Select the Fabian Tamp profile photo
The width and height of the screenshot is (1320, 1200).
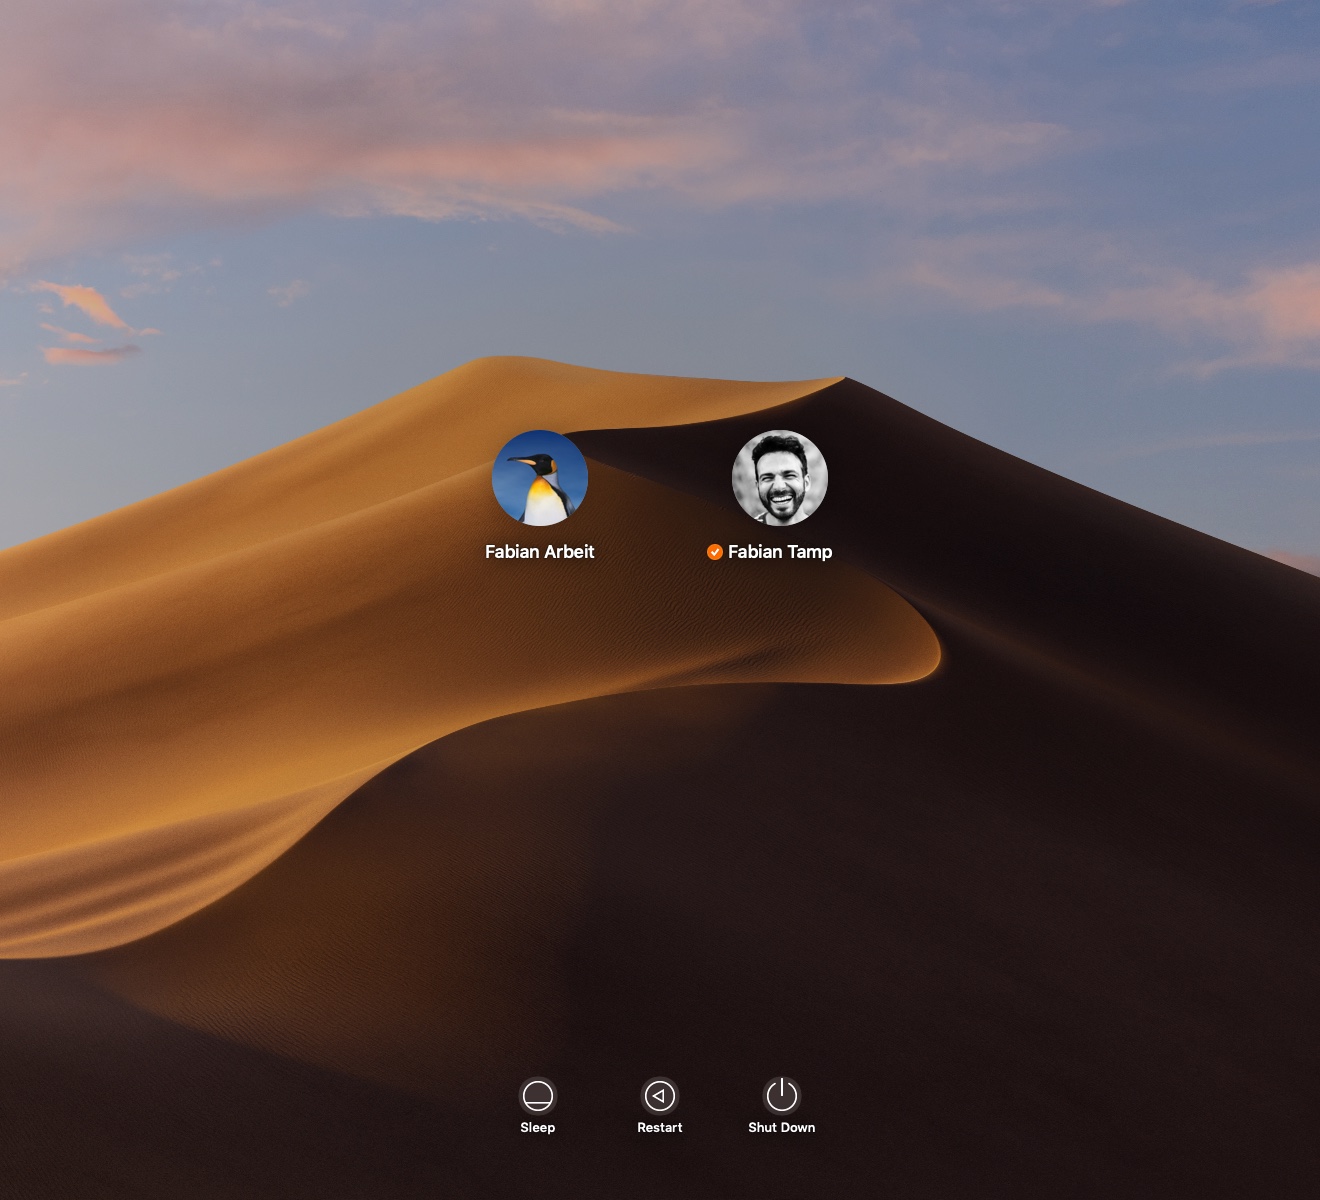tap(780, 478)
